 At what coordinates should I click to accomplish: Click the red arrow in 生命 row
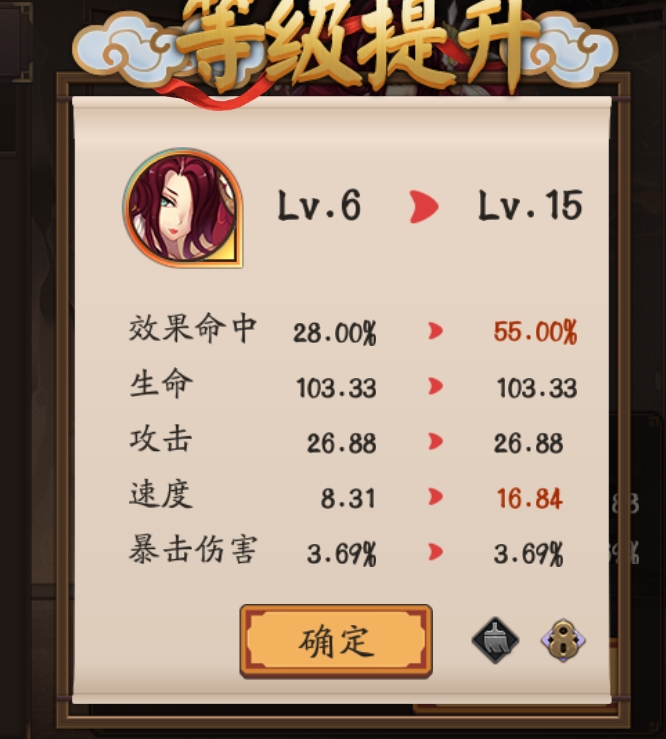pos(435,386)
